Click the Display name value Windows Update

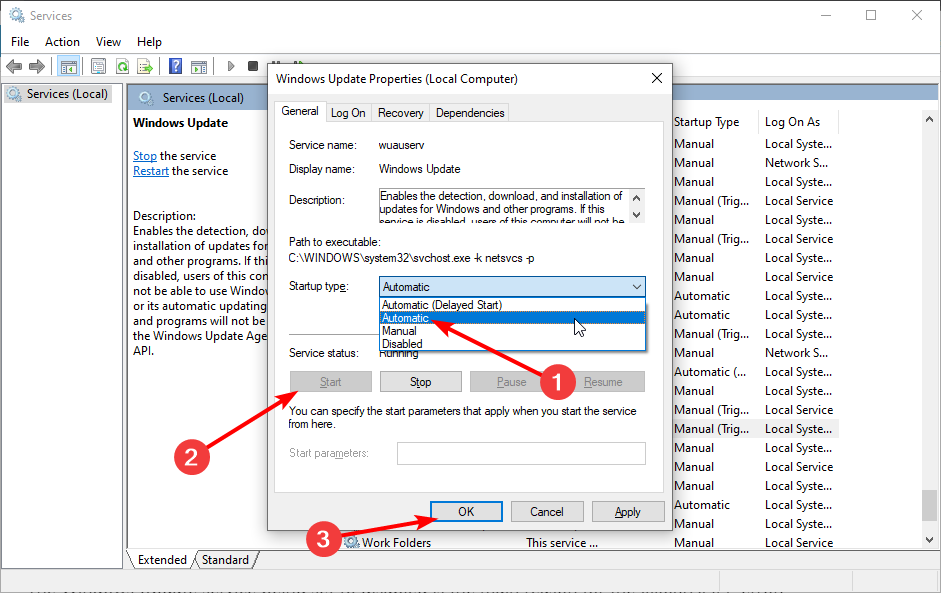[419, 169]
